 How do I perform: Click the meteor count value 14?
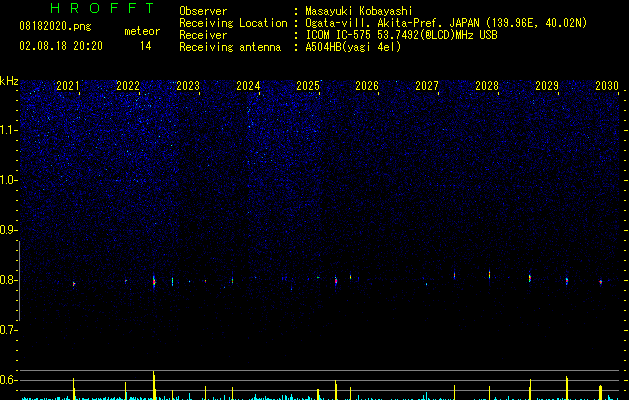[146, 46]
